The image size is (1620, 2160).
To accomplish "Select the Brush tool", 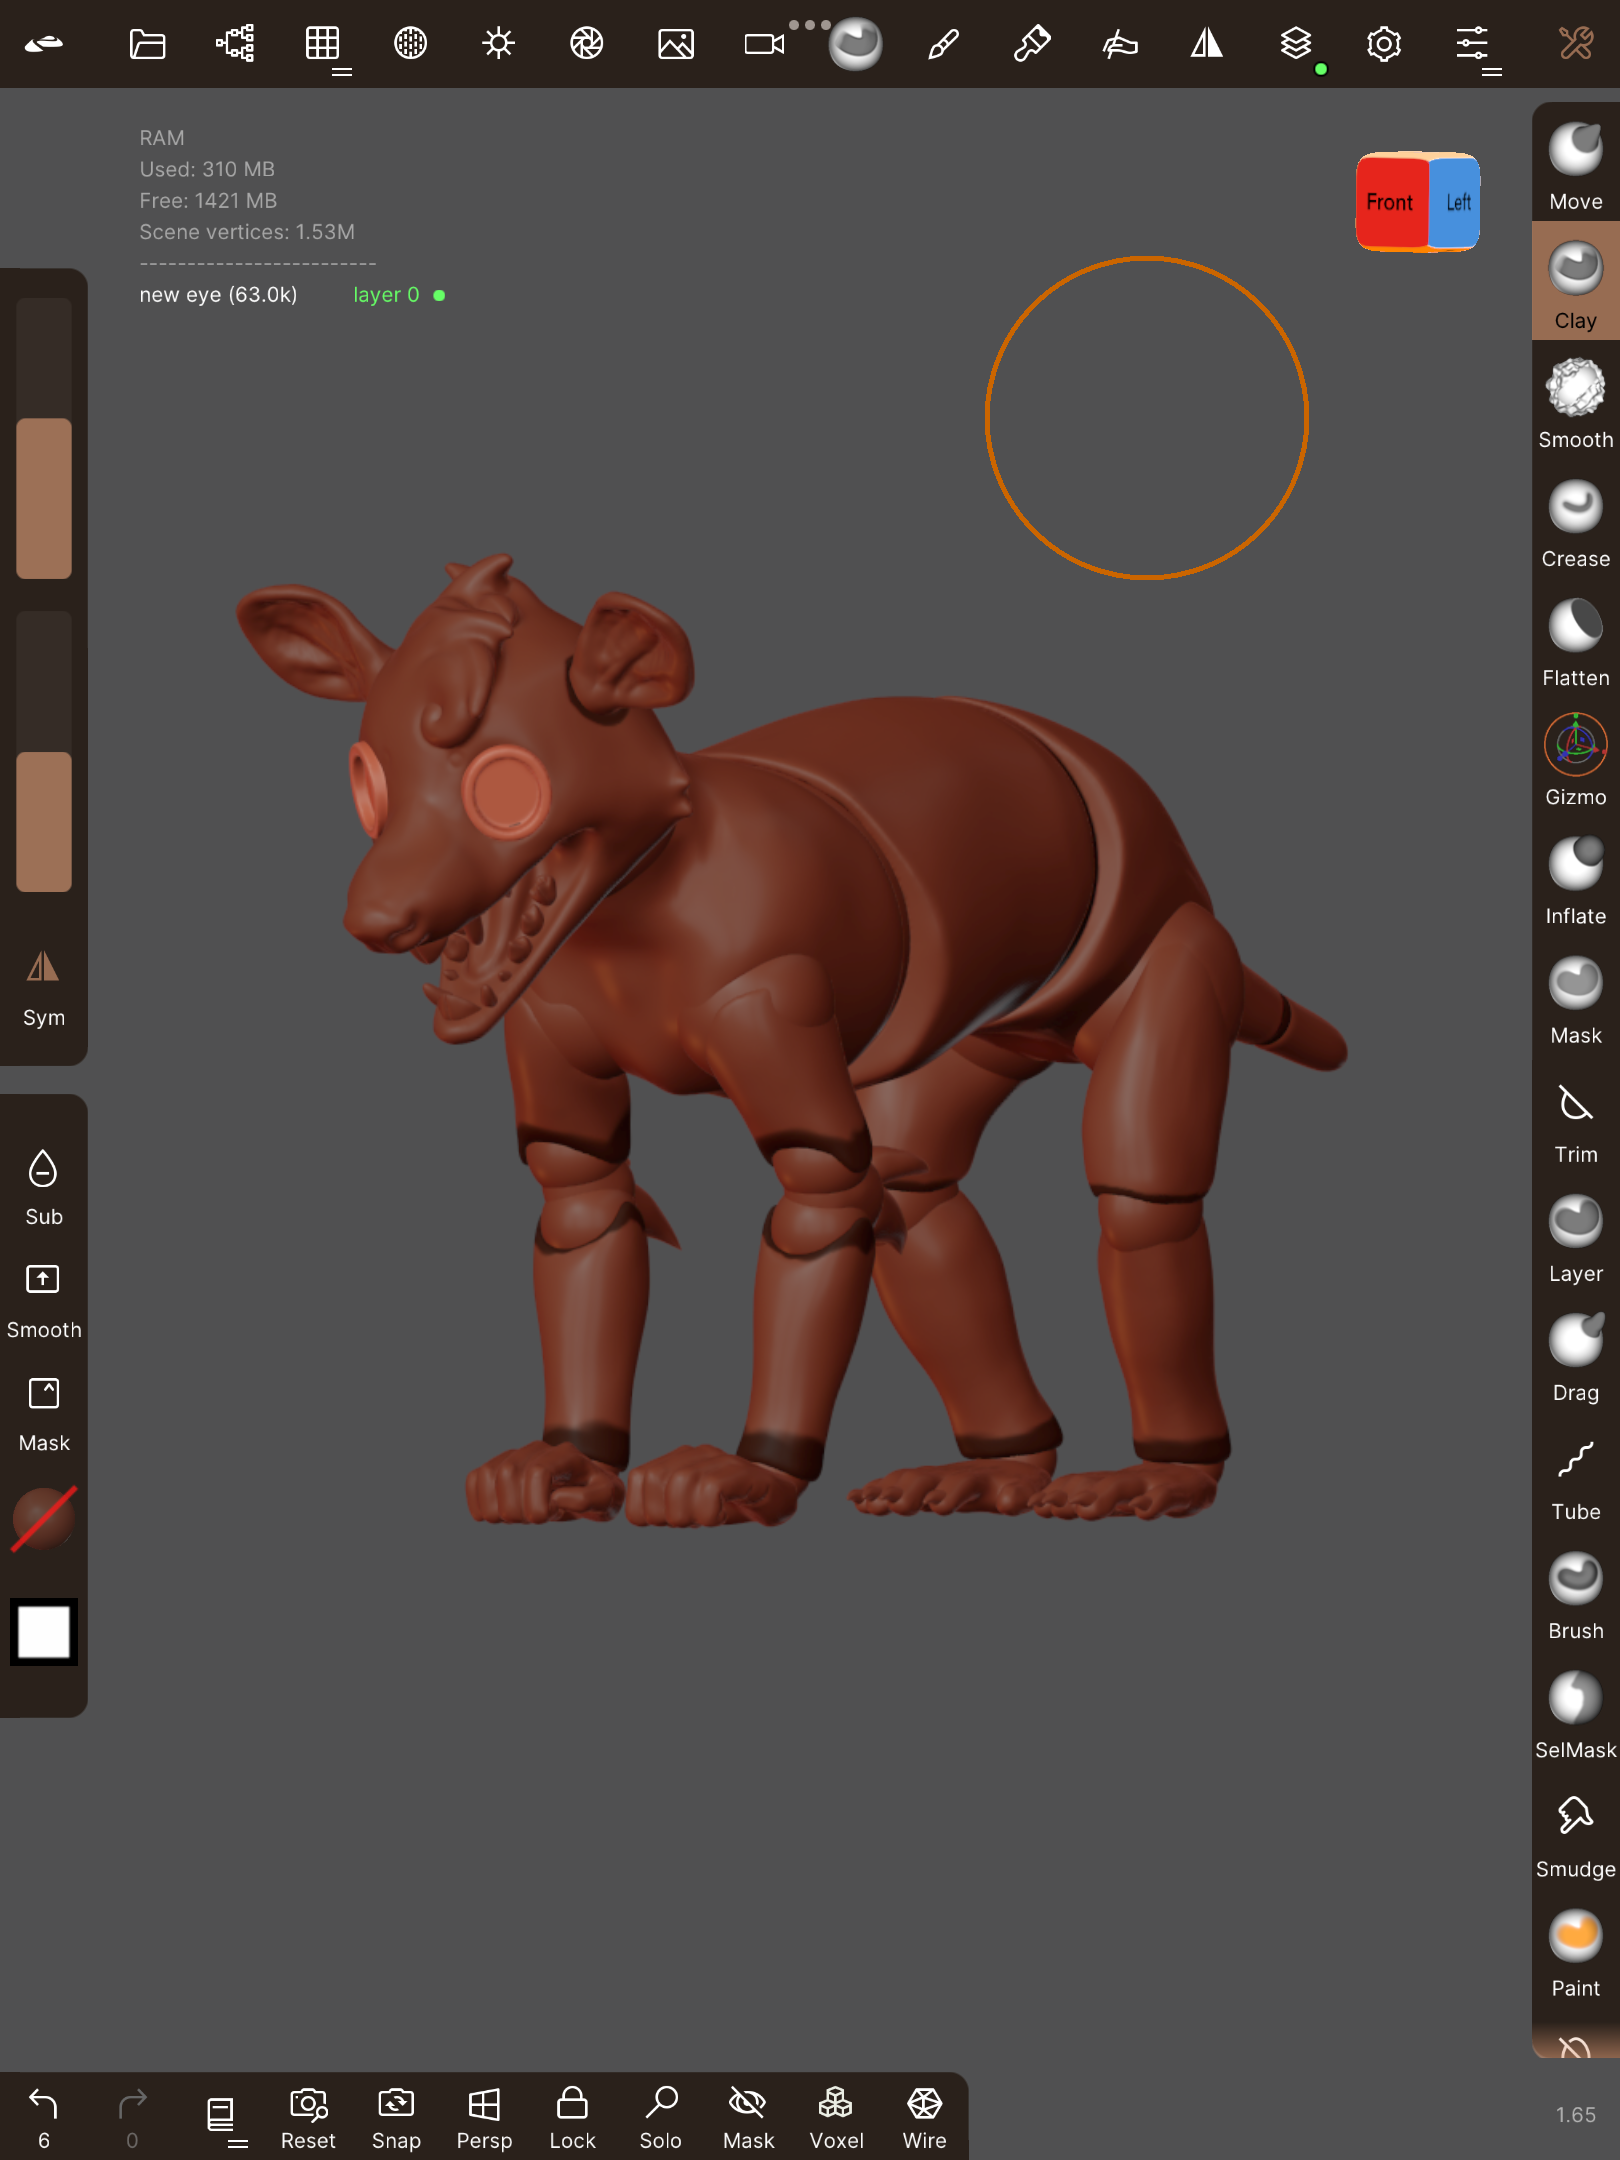I will pos(1576,1594).
